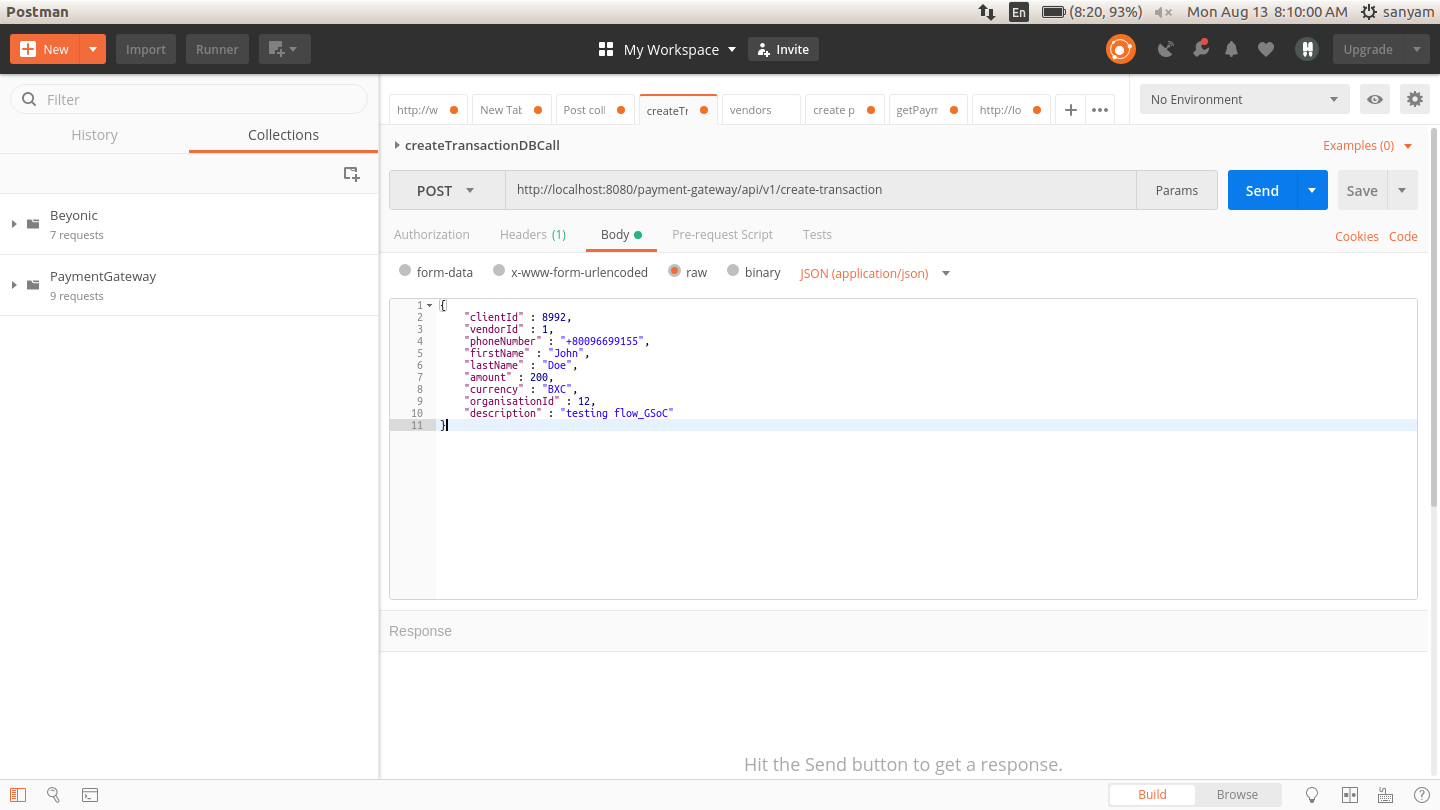Switch to the getPaym request tab

click(928, 110)
